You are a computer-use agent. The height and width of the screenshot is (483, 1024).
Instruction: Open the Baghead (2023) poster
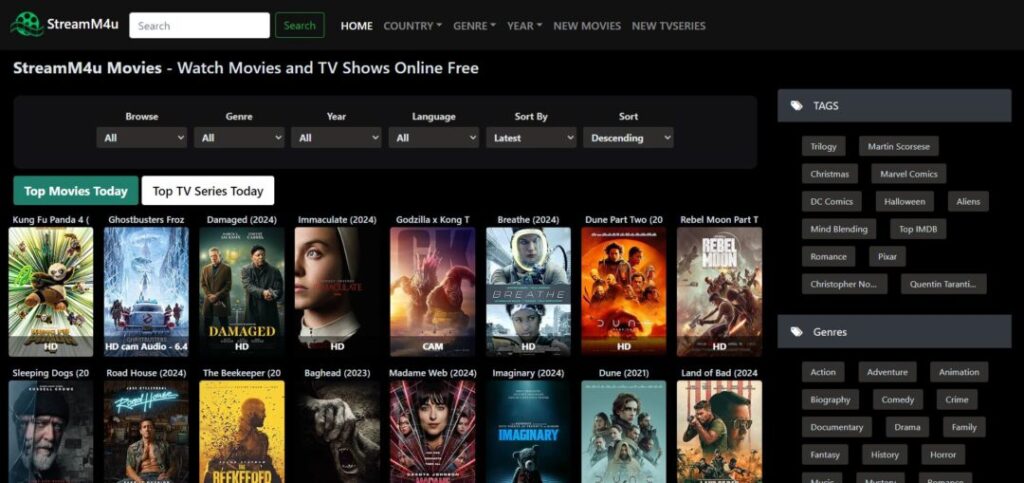(337, 431)
